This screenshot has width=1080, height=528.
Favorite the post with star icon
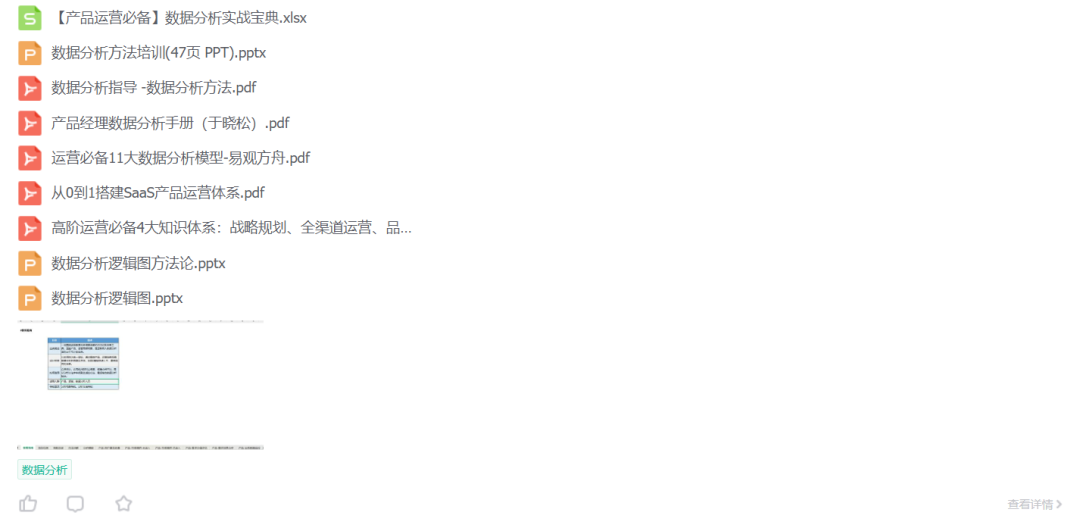123,504
